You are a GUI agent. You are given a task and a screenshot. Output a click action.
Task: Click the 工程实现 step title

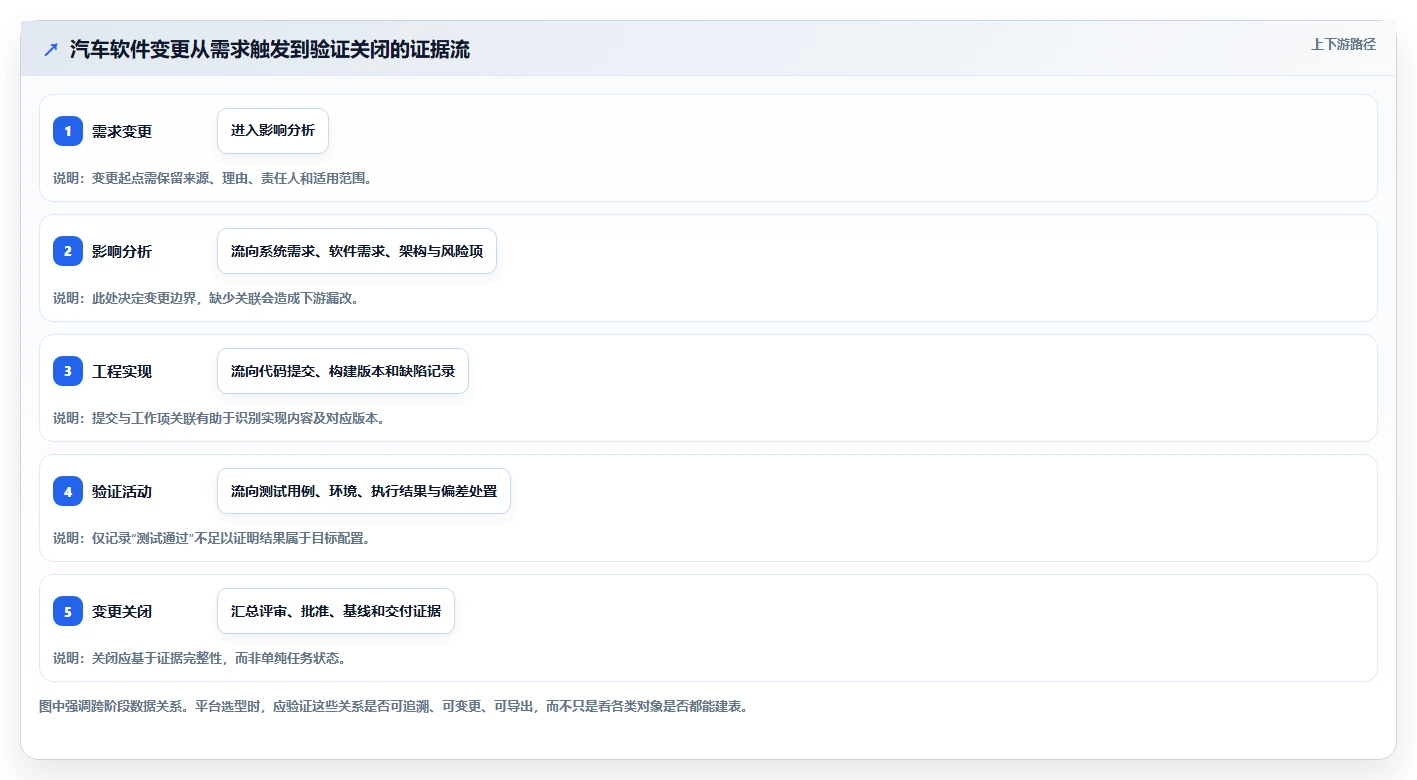click(x=122, y=371)
